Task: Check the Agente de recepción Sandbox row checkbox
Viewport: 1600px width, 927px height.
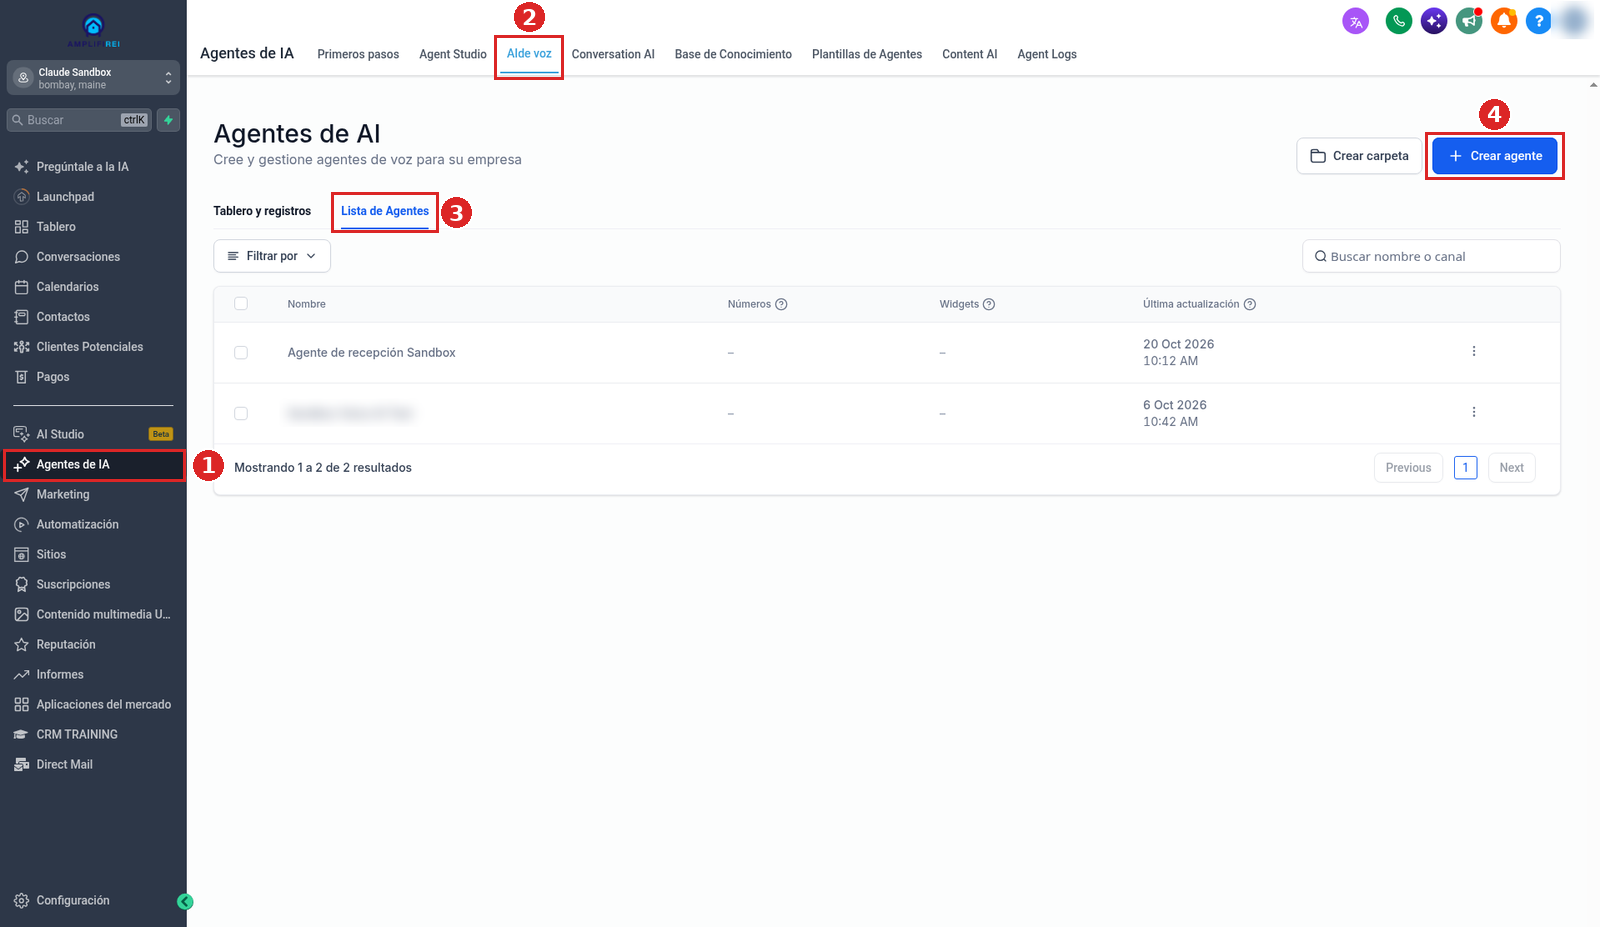Action: point(241,352)
